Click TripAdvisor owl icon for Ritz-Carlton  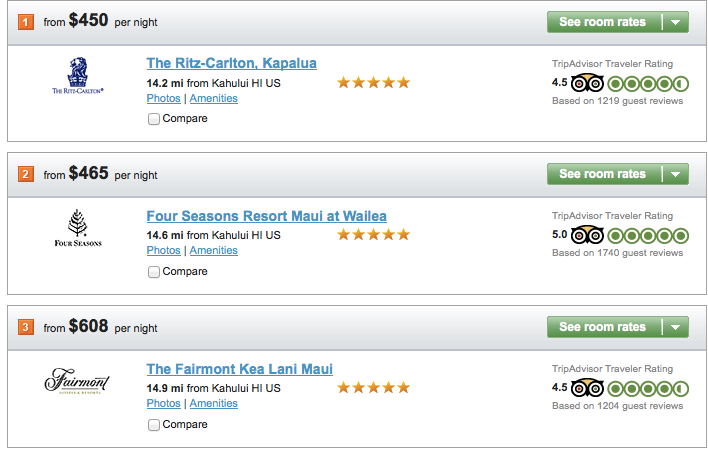click(588, 83)
